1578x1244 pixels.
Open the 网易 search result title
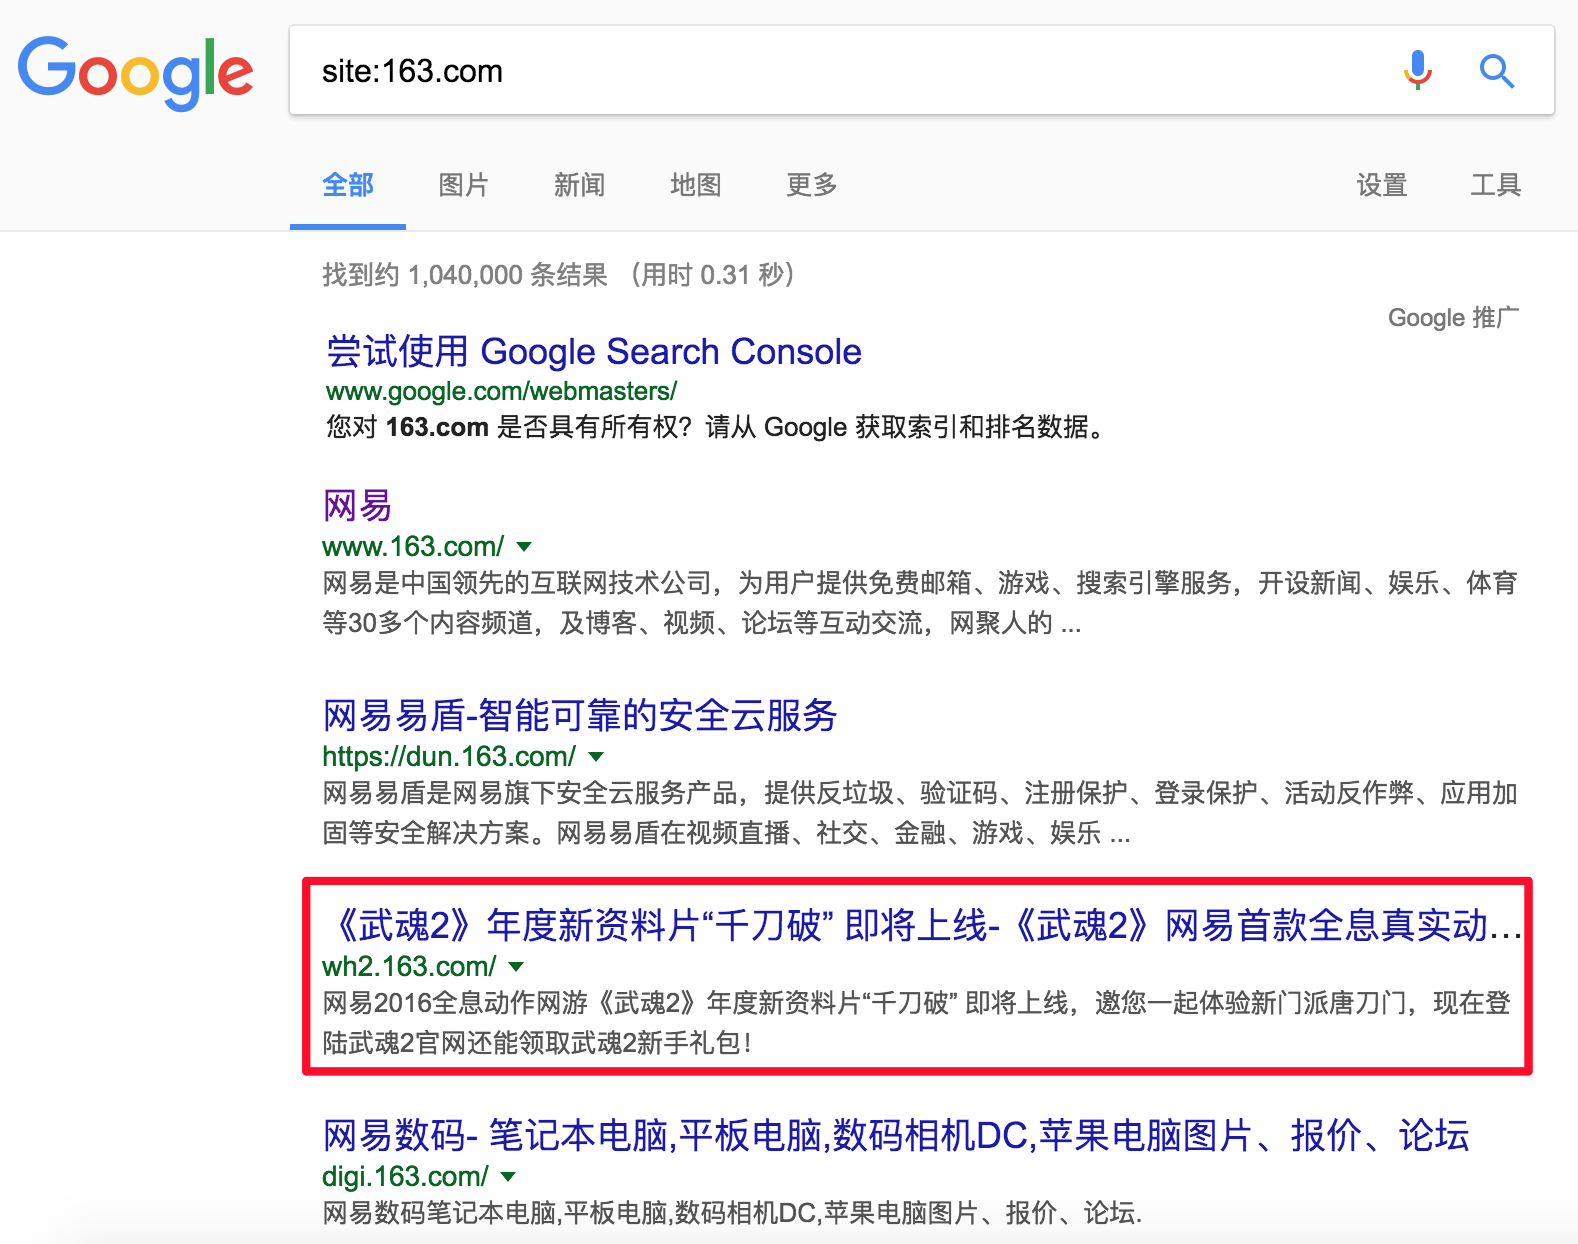click(357, 506)
